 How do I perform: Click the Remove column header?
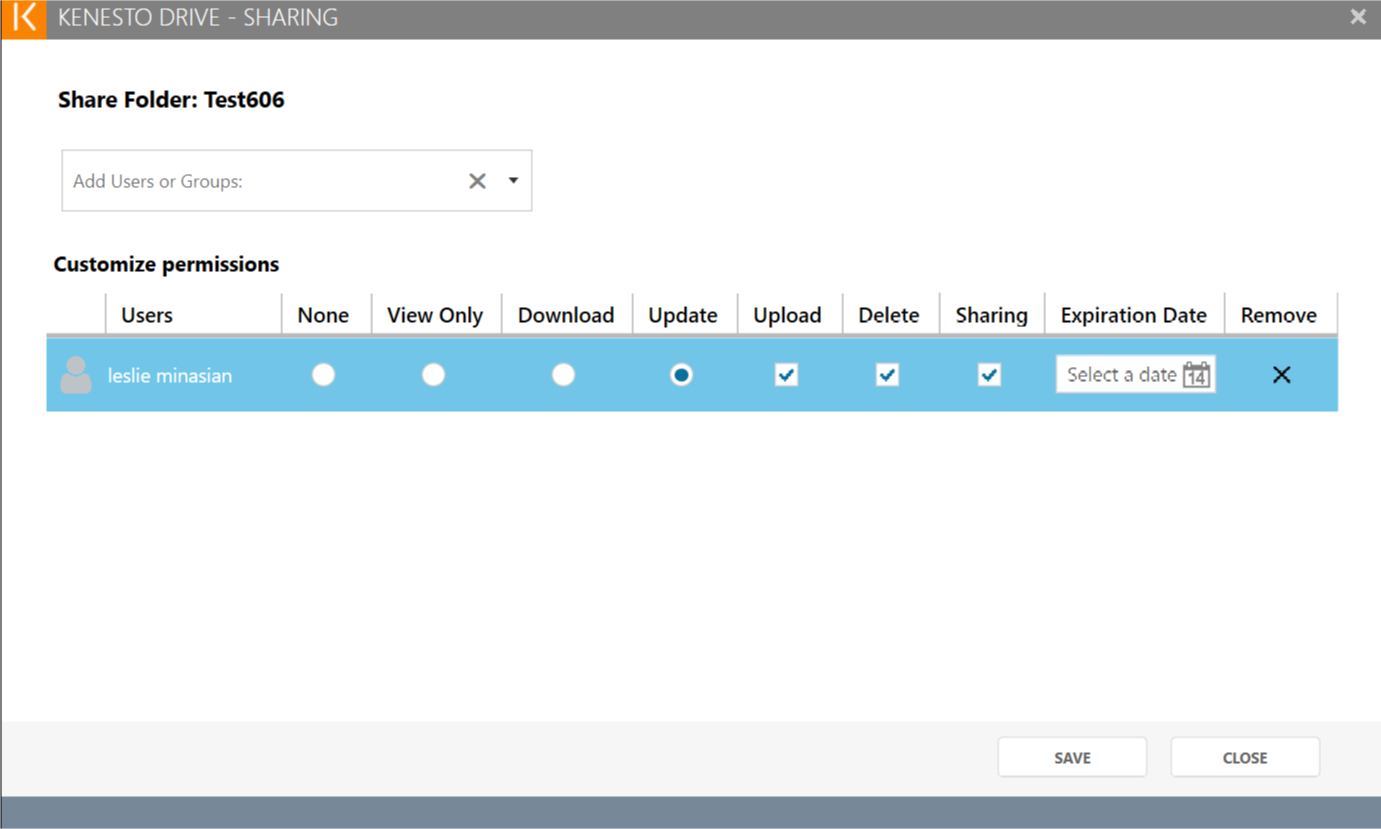point(1281,315)
